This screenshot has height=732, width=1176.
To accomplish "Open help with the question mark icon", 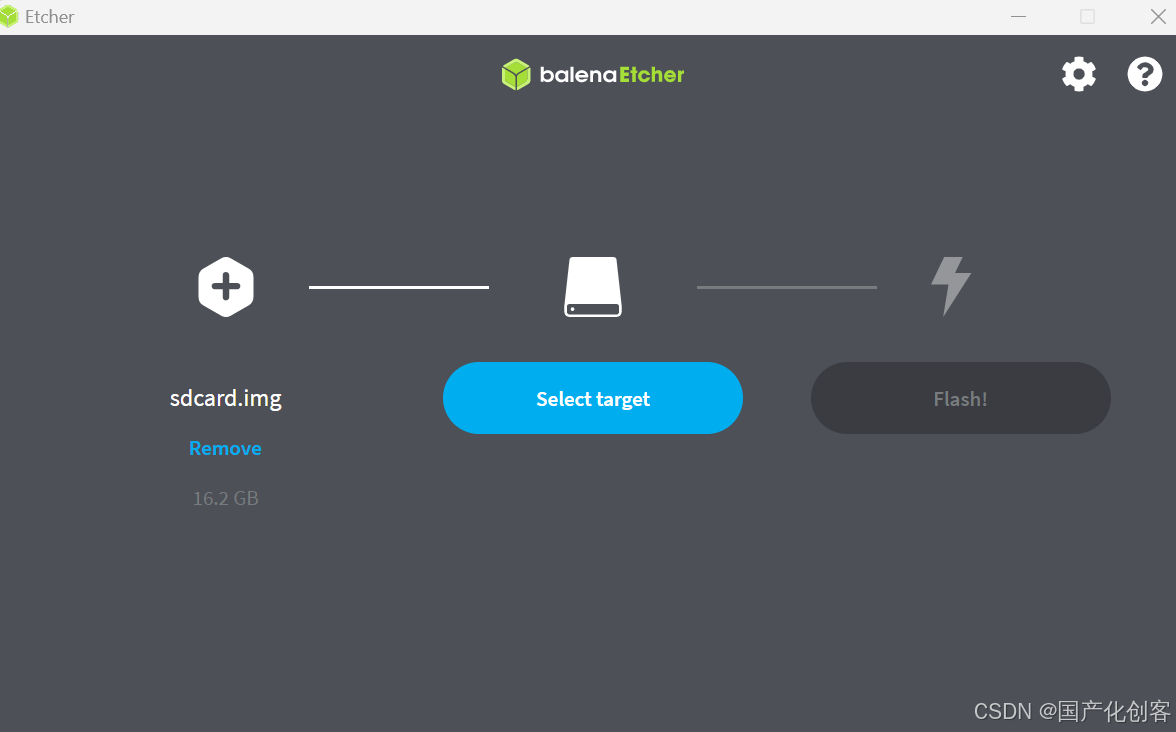I will [1144, 74].
